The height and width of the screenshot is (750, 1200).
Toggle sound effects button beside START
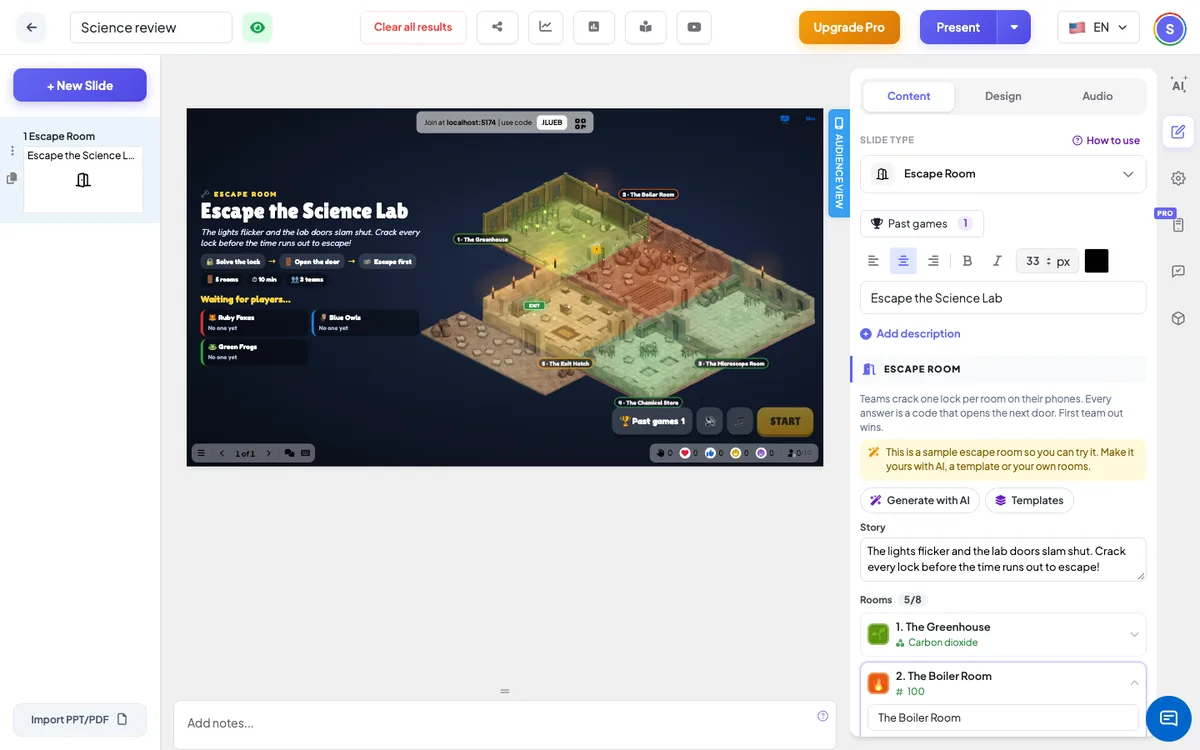[709, 421]
